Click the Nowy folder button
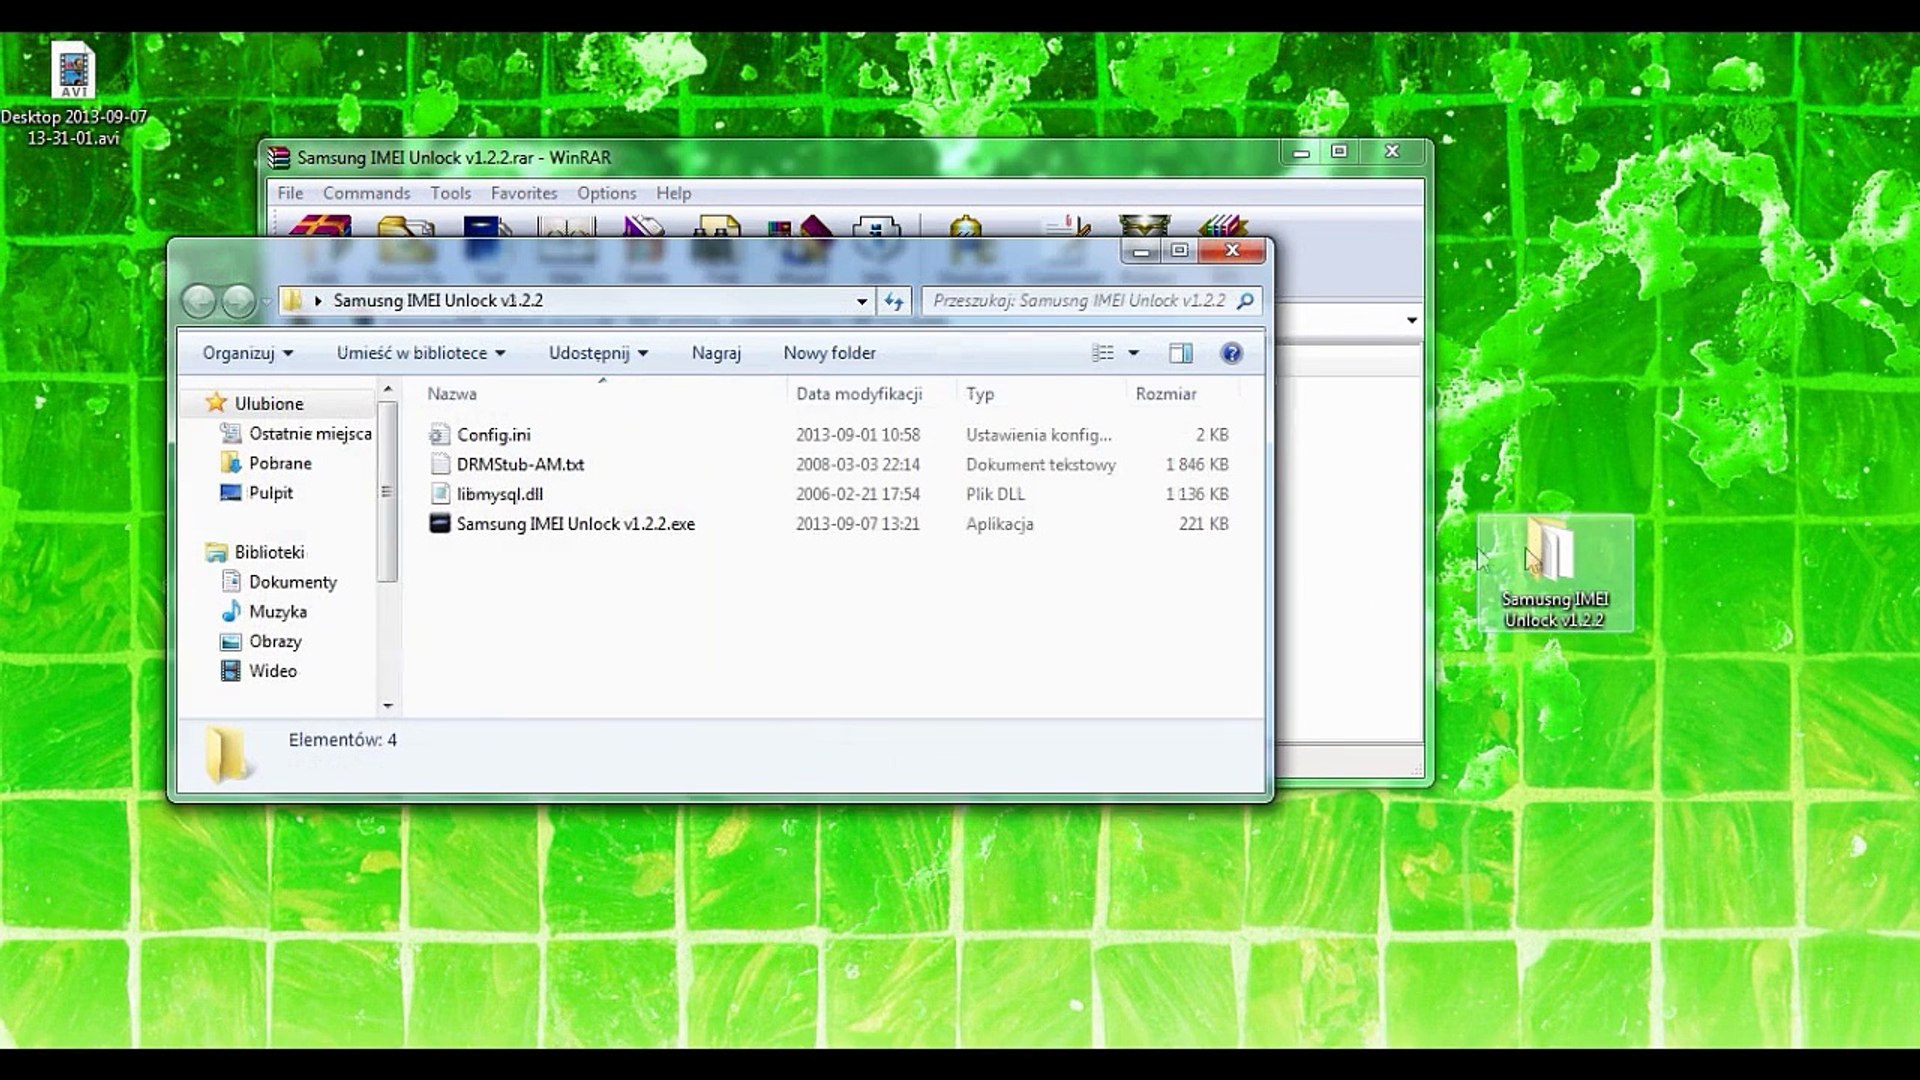The height and width of the screenshot is (1080, 1920). pos(829,353)
